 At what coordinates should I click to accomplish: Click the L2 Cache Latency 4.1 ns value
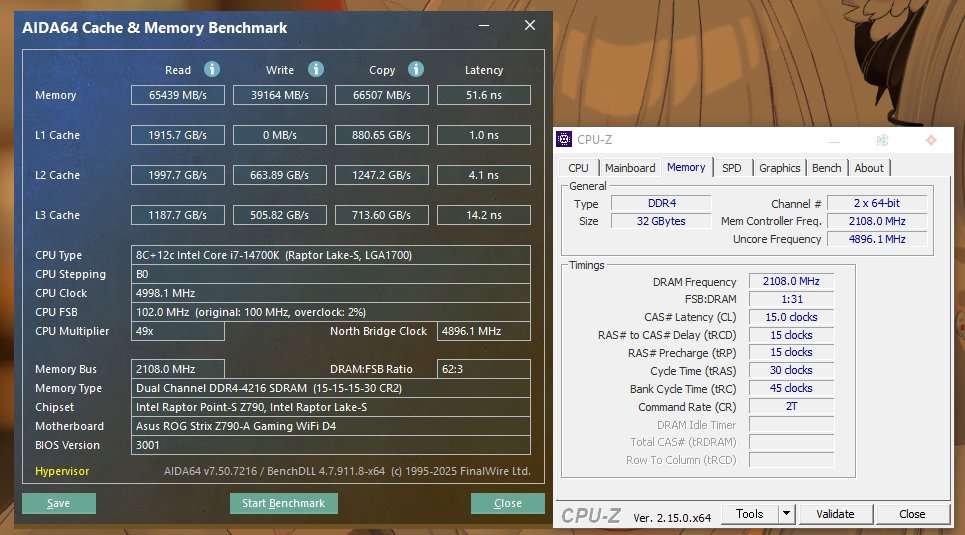(484, 175)
